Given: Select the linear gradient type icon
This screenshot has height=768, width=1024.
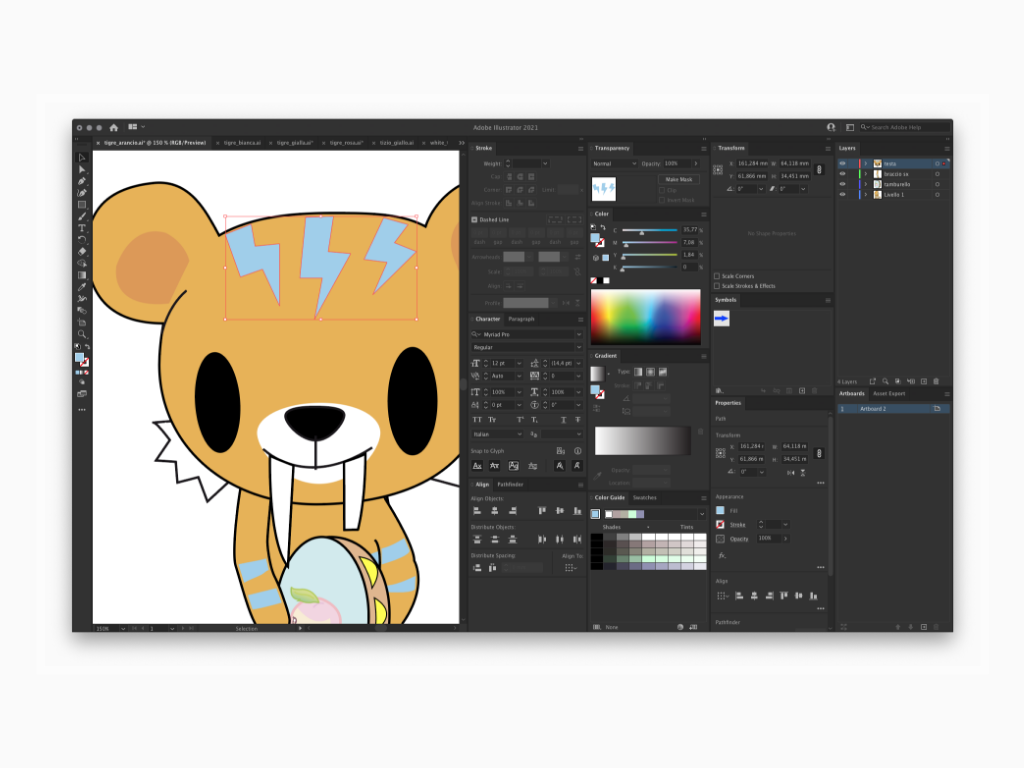Looking at the screenshot, I should tap(637, 372).
